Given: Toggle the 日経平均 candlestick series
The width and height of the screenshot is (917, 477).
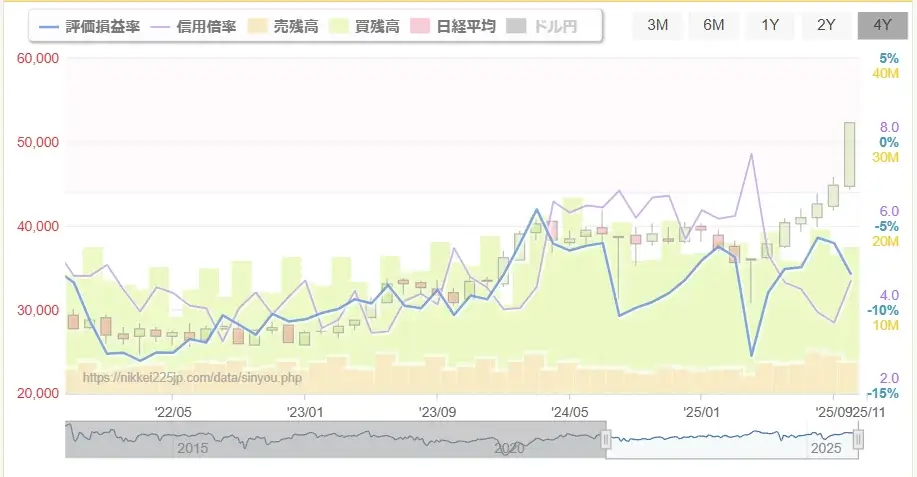Looking at the screenshot, I should (x=456, y=26).
